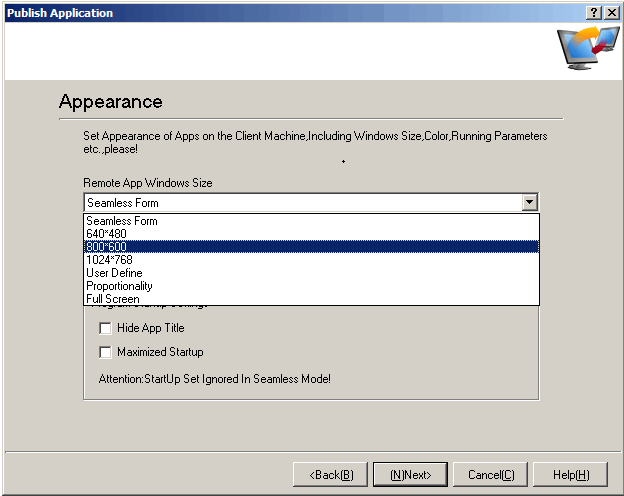Collapse the window size dropdown arrow

click(530, 202)
